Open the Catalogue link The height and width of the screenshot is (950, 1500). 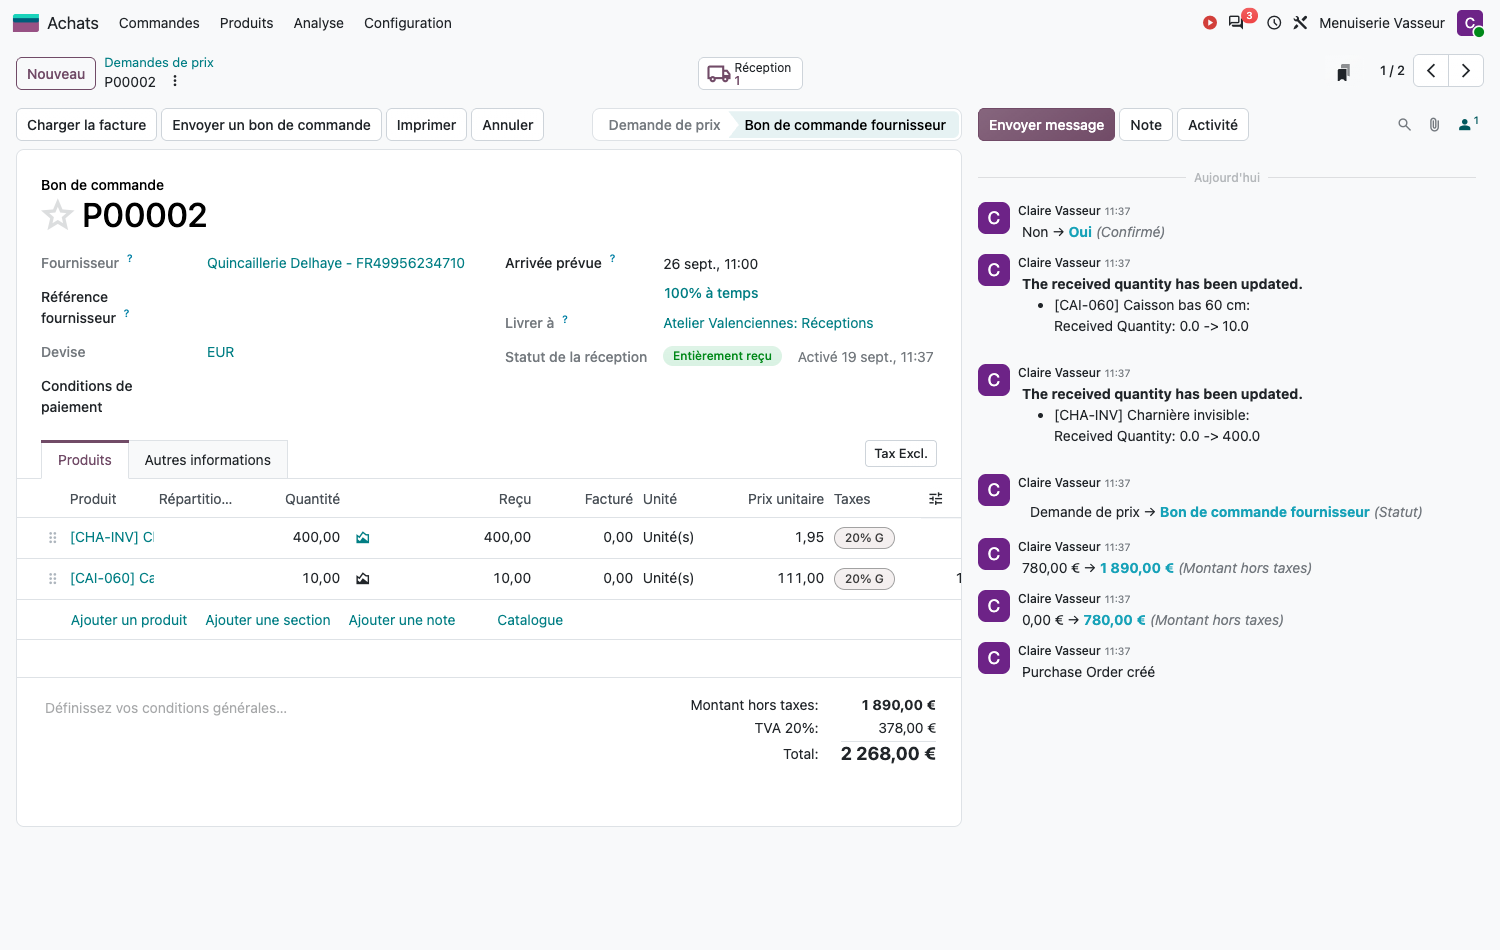point(530,620)
